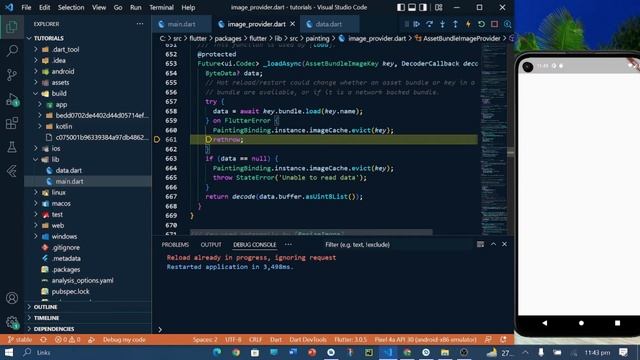Click Flutter: 3.0.5 version in status bar

(351, 339)
